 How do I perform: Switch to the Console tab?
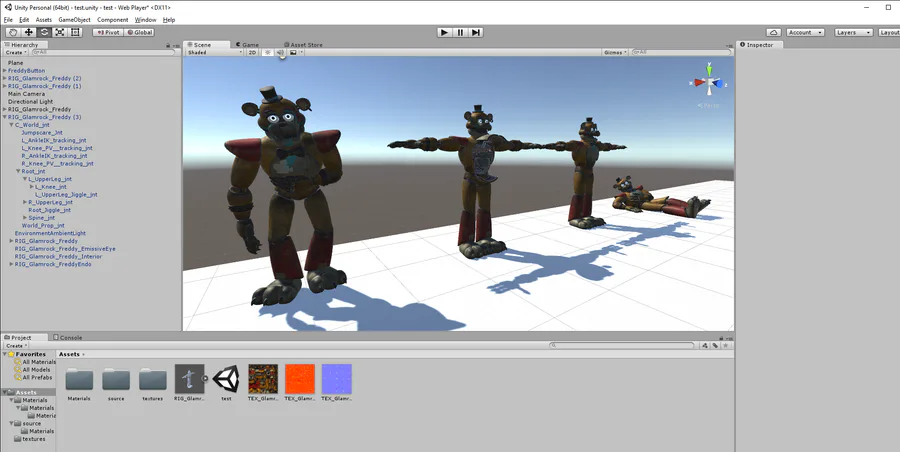click(68, 338)
